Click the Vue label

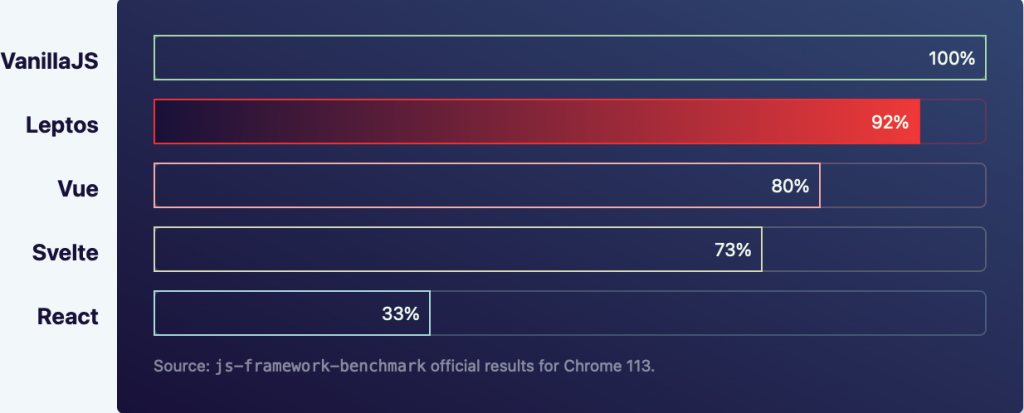coord(78,189)
